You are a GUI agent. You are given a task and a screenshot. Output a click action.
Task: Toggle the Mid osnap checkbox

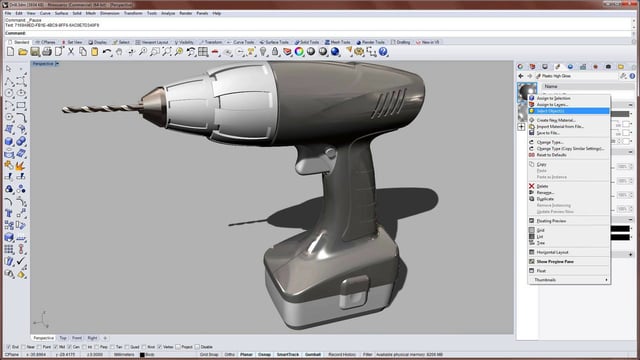pyautogui.click(x=56, y=347)
